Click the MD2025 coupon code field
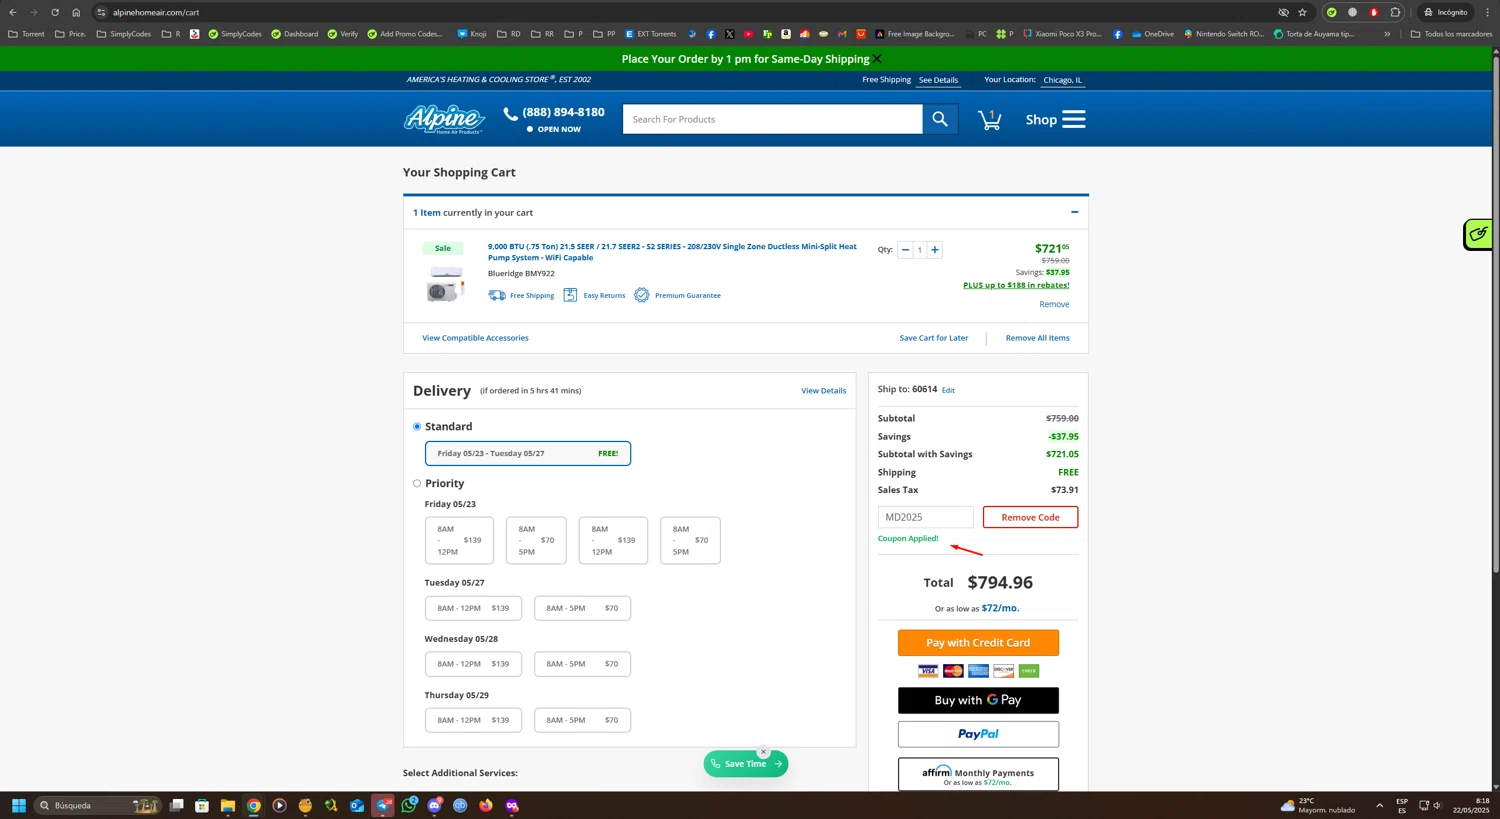1500x819 pixels. point(925,517)
